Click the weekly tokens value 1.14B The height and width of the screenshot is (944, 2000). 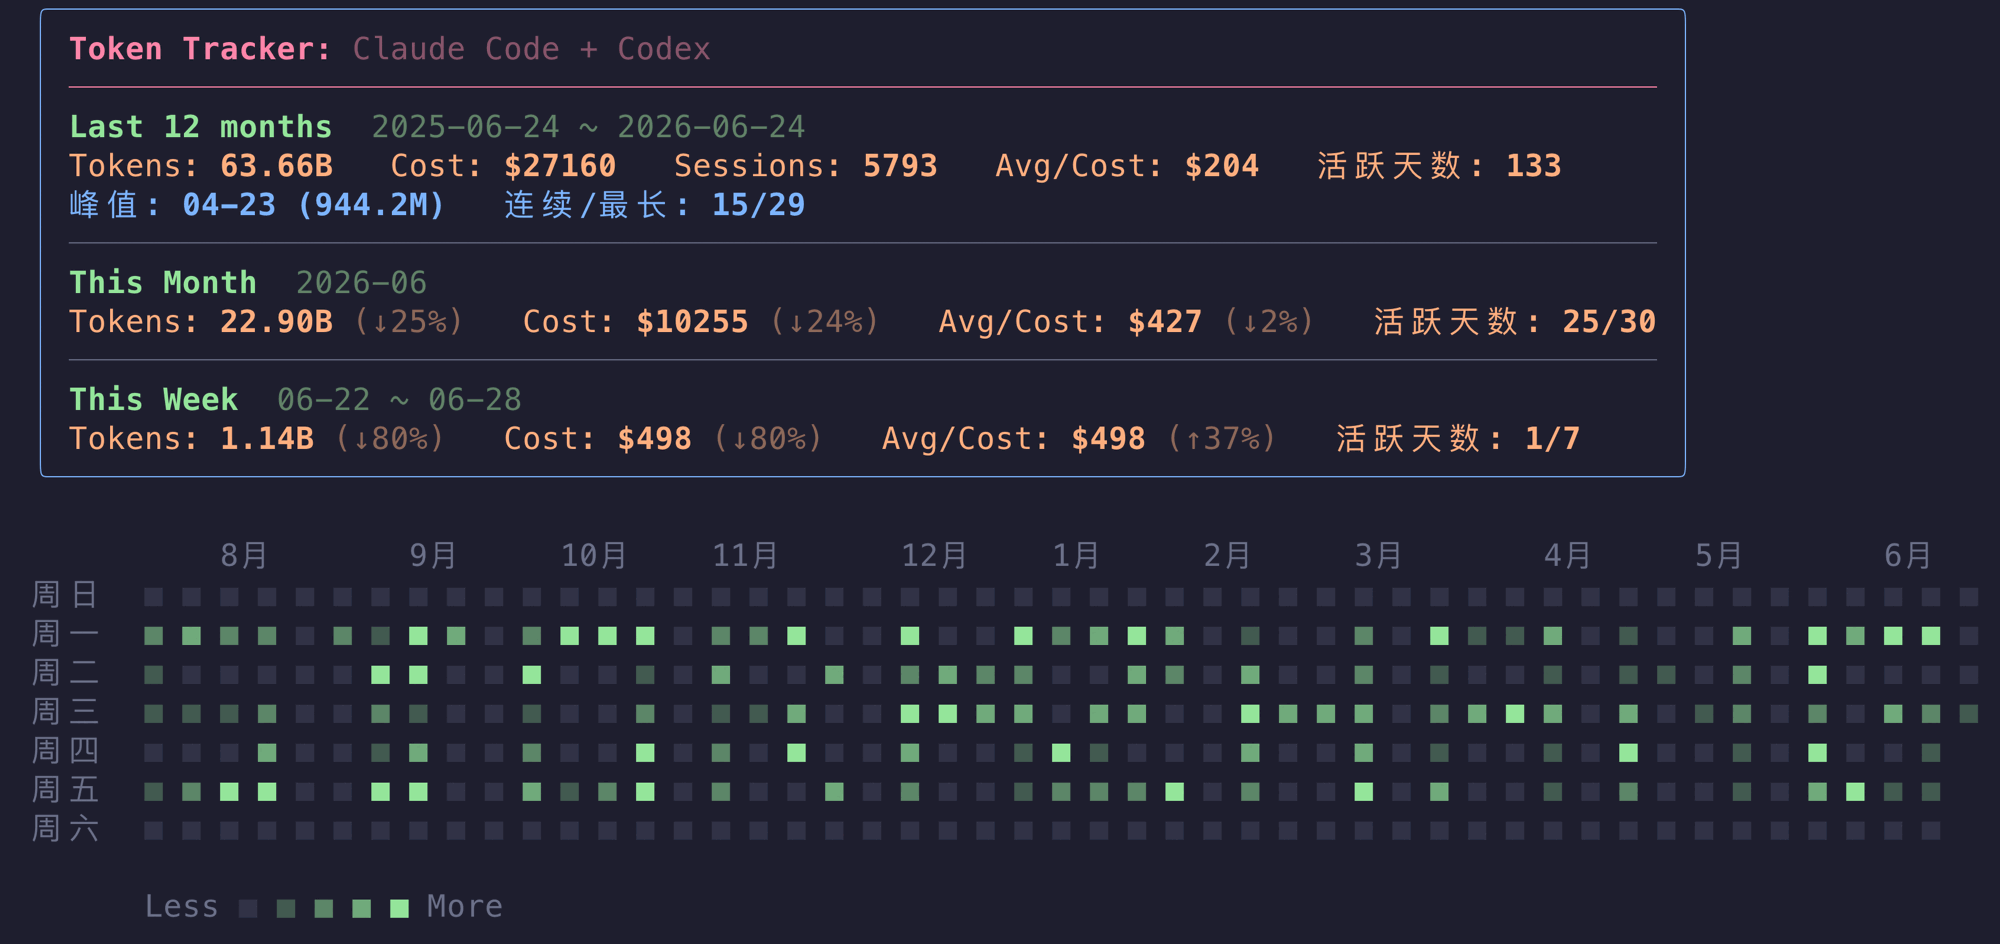[267, 439]
